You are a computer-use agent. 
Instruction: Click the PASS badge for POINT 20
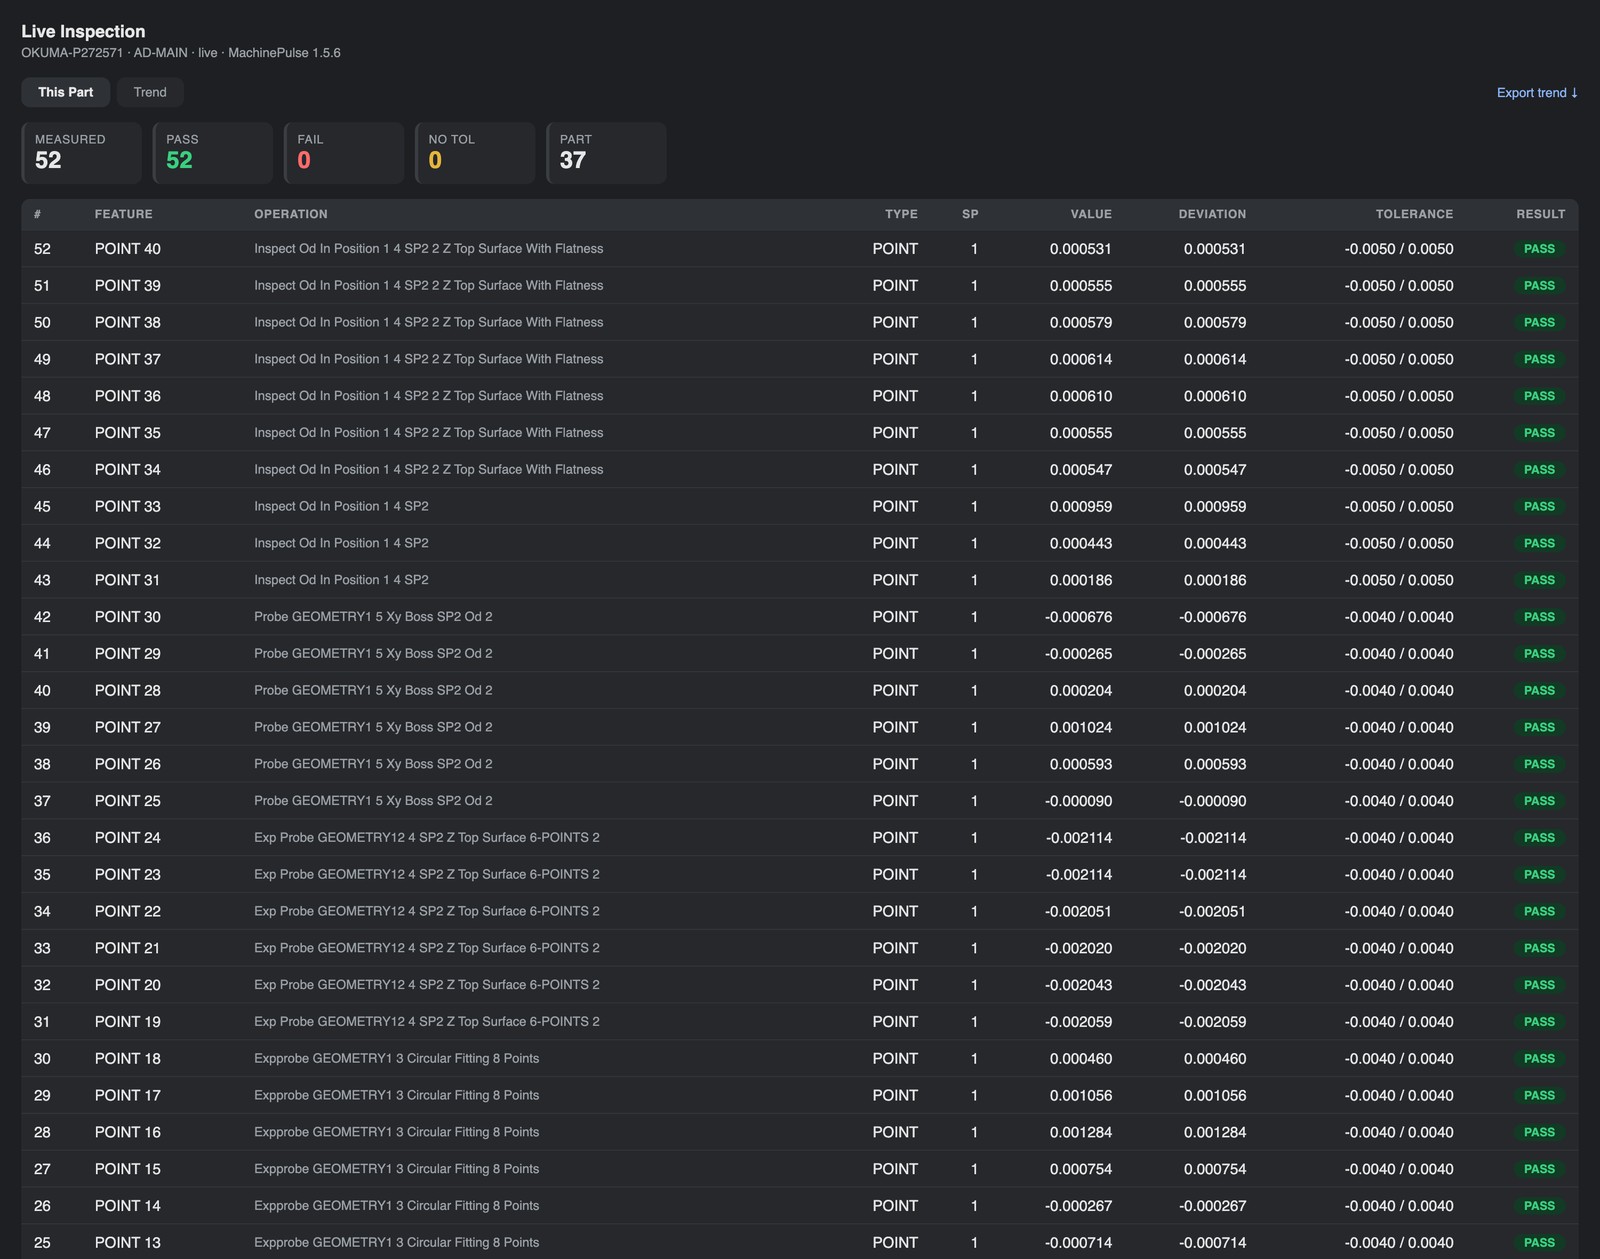pyautogui.click(x=1539, y=985)
